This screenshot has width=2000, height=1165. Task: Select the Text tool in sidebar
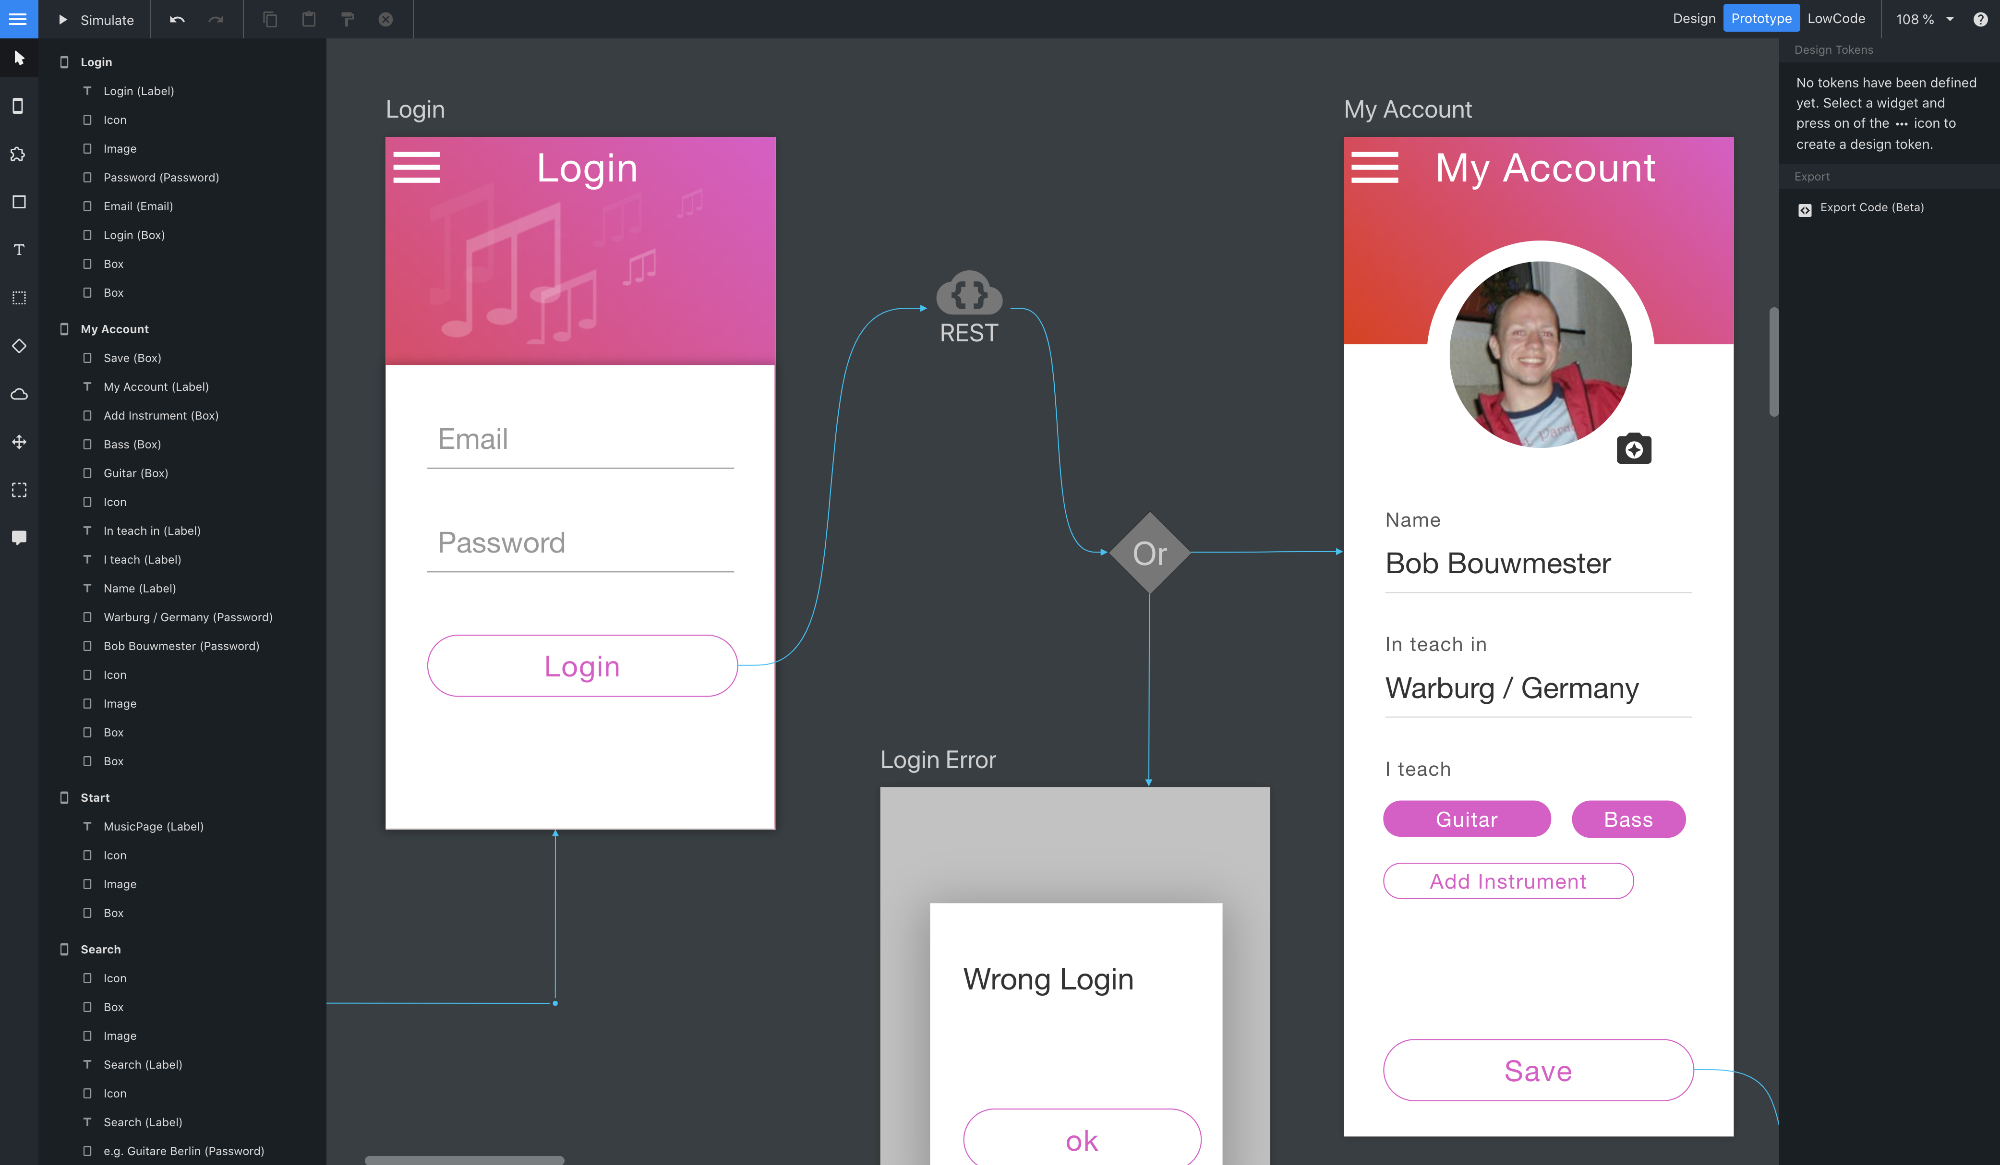point(18,250)
